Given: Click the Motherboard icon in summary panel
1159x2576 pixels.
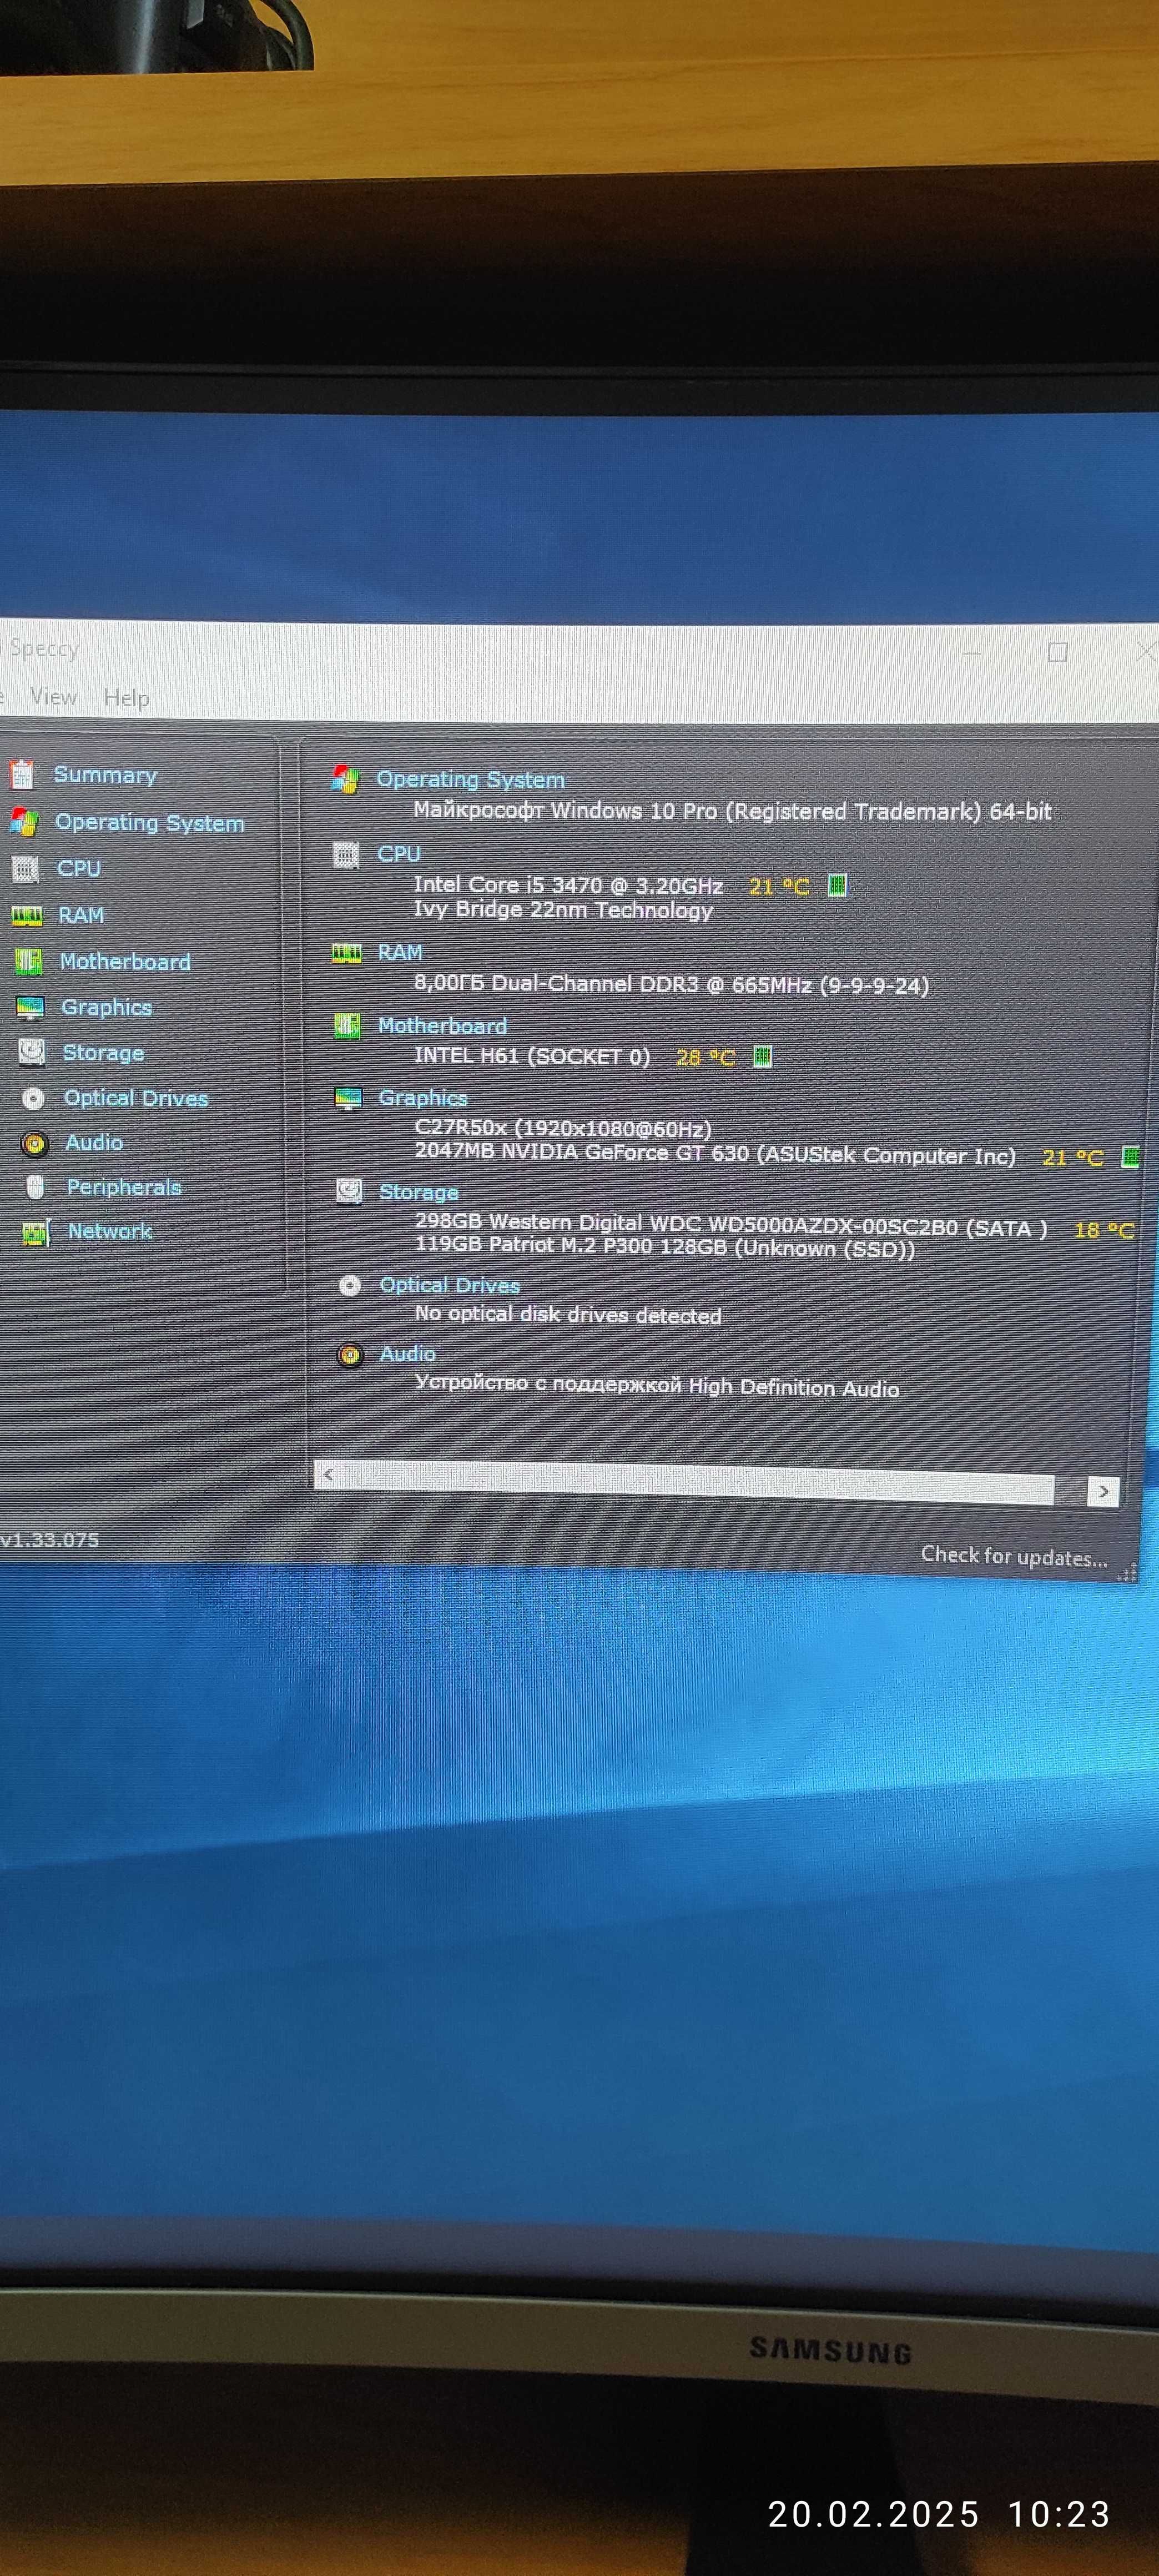Looking at the screenshot, I should [x=347, y=1026].
